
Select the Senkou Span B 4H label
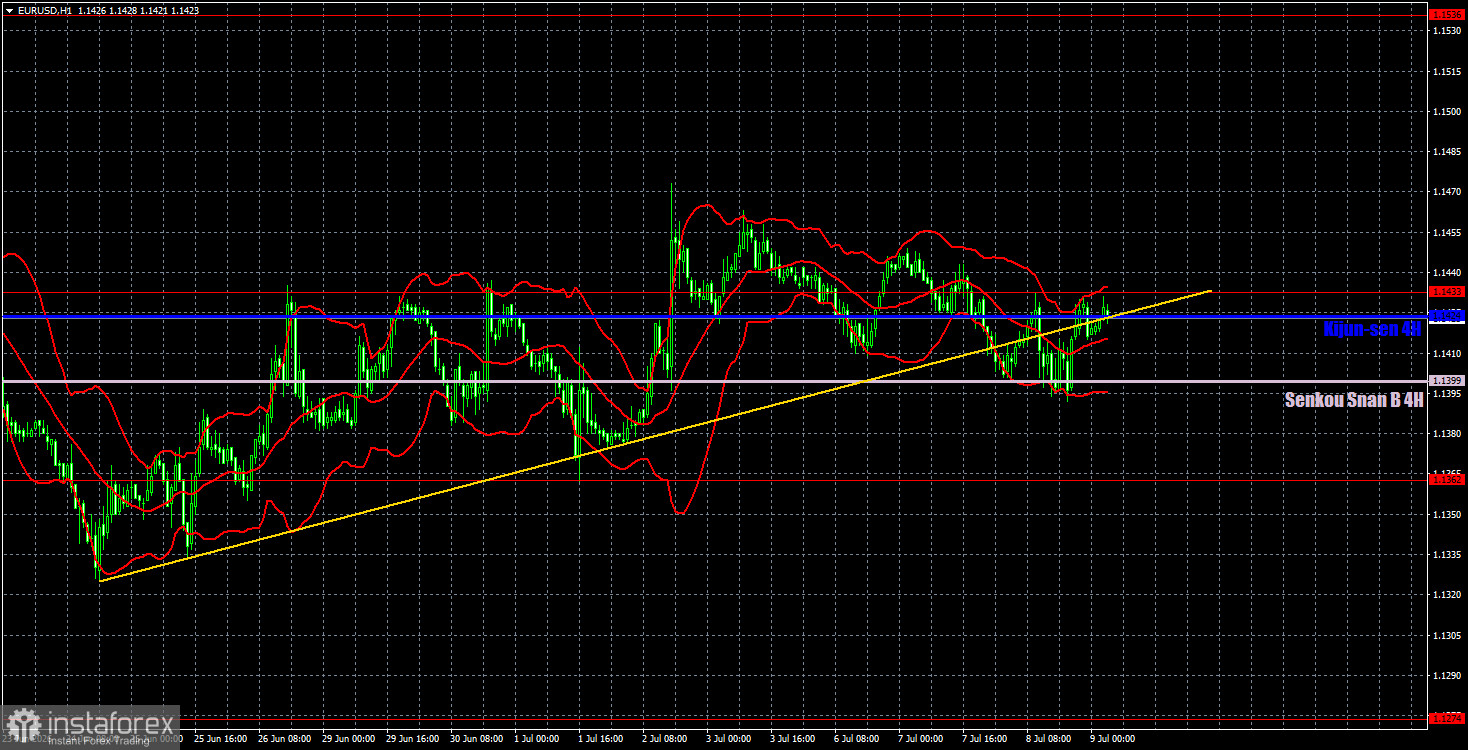tap(1354, 400)
